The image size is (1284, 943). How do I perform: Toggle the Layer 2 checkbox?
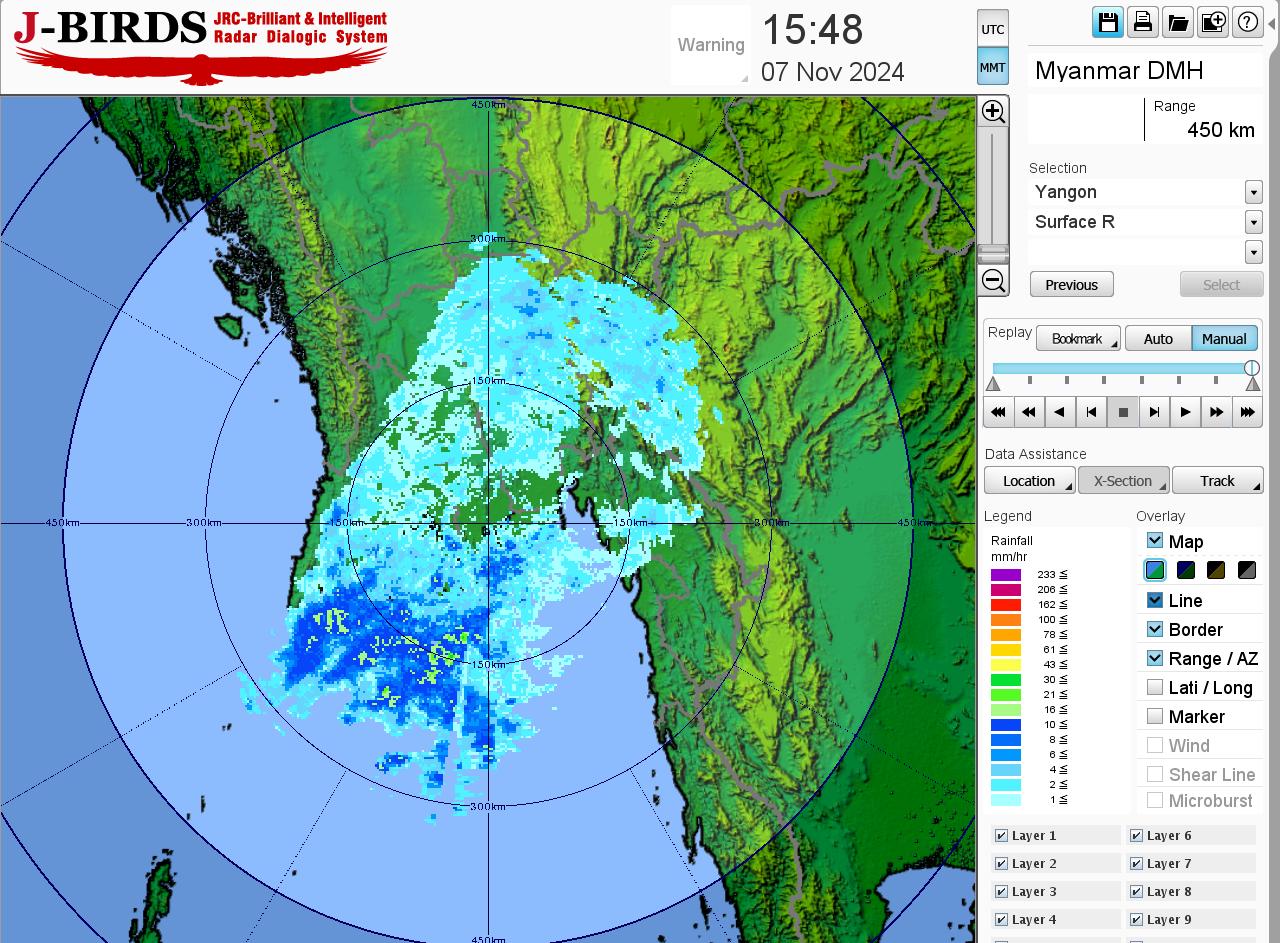[1001, 864]
